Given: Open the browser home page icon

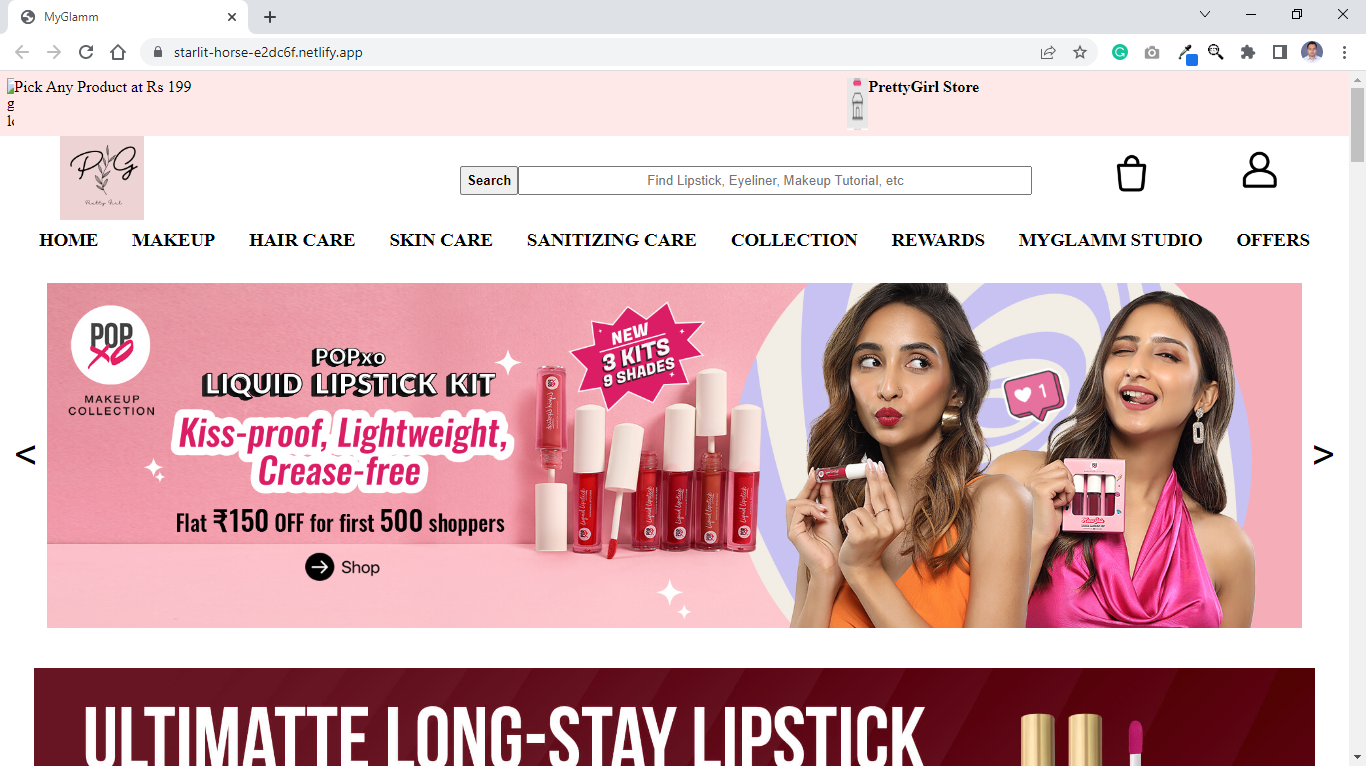Looking at the screenshot, I should point(118,52).
